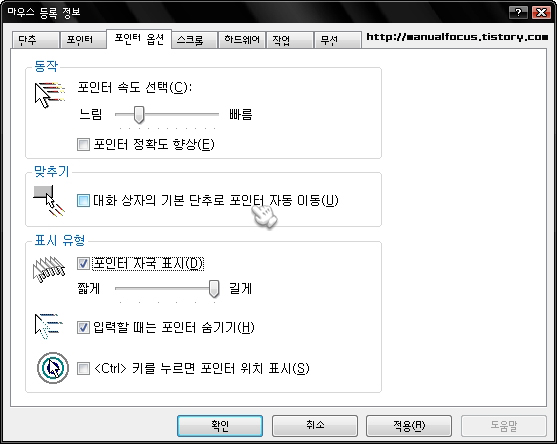This screenshot has height=444, width=557.
Task: Uncheck 입력할 때는 포인터 숨기기 checkbox
Action: 83,327
